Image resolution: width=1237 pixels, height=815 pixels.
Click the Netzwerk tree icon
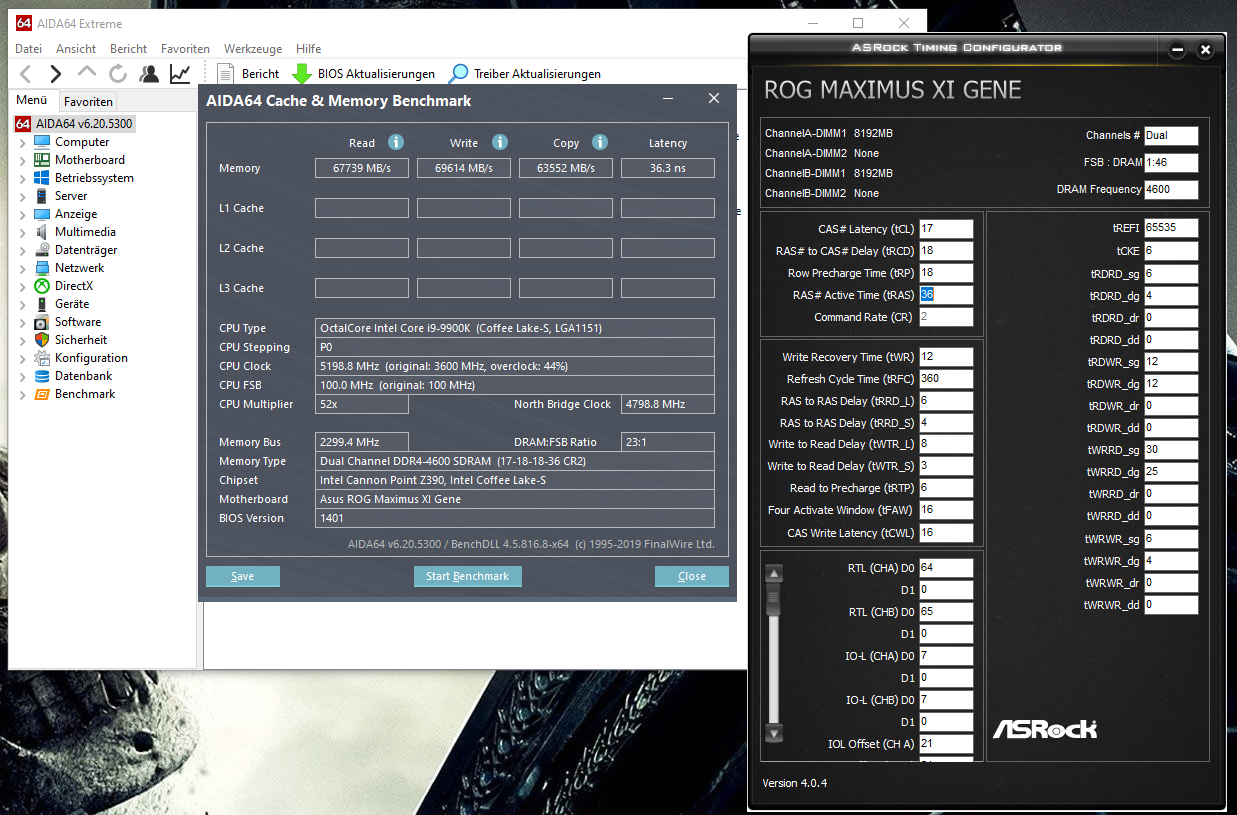tap(42, 268)
